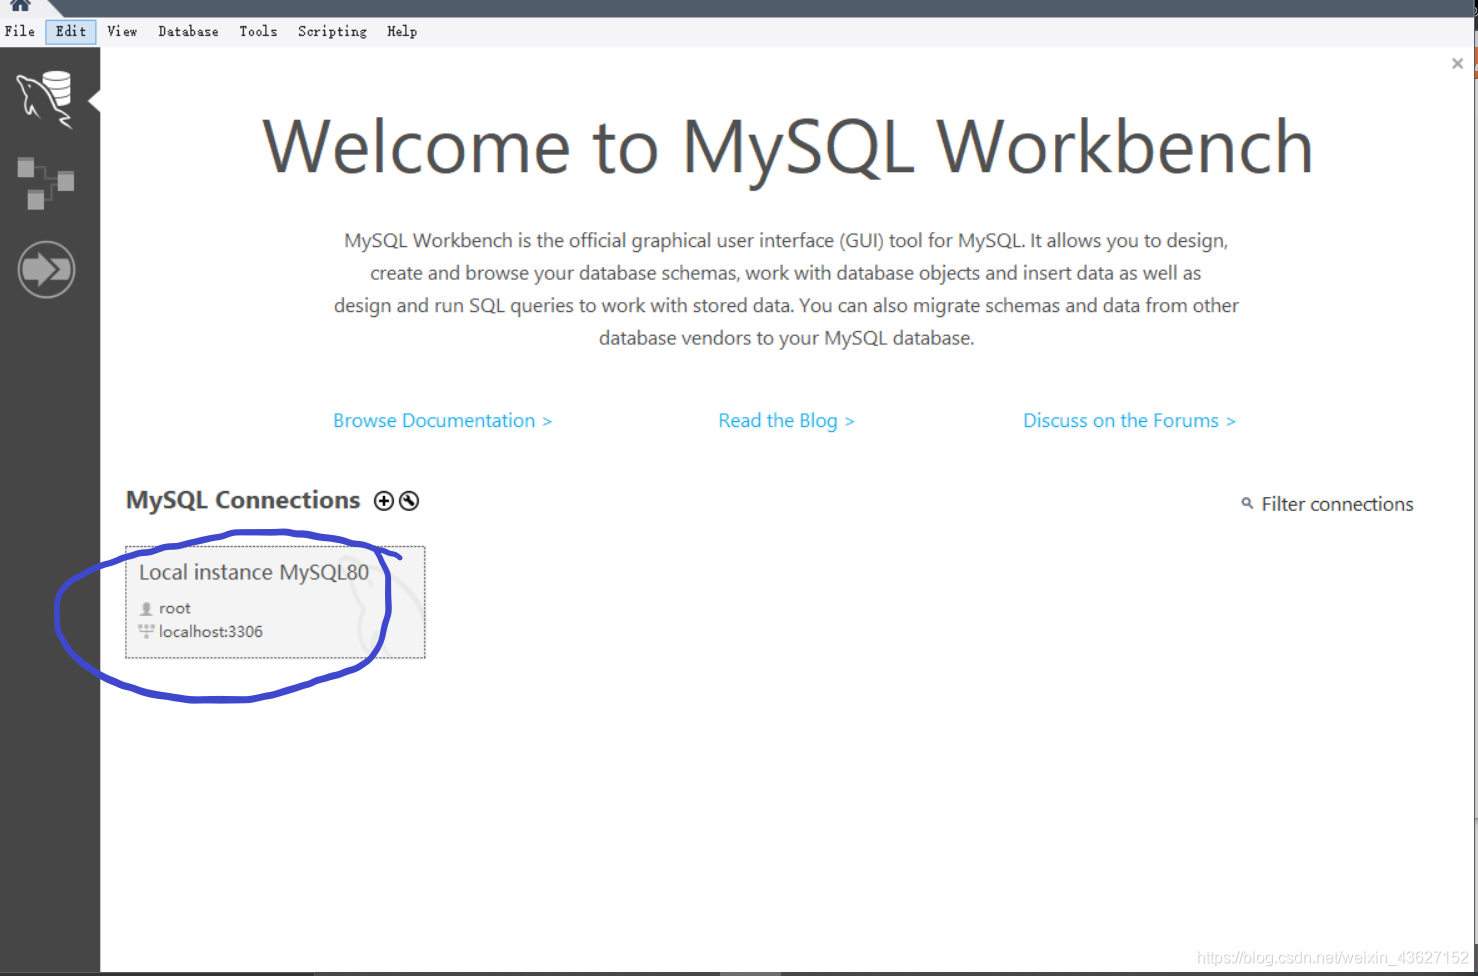Click the root user label
The height and width of the screenshot is (976, 1478).
coord(175,608)
